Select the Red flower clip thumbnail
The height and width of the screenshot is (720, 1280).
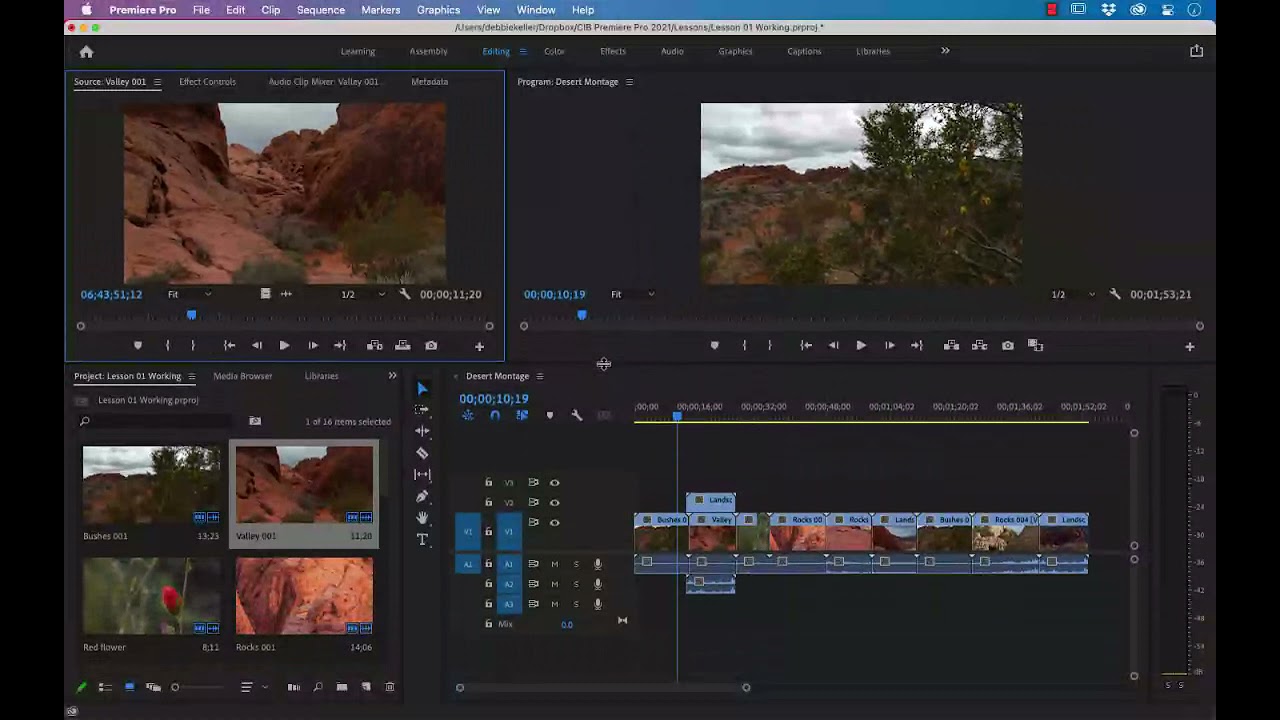point(152,597)
